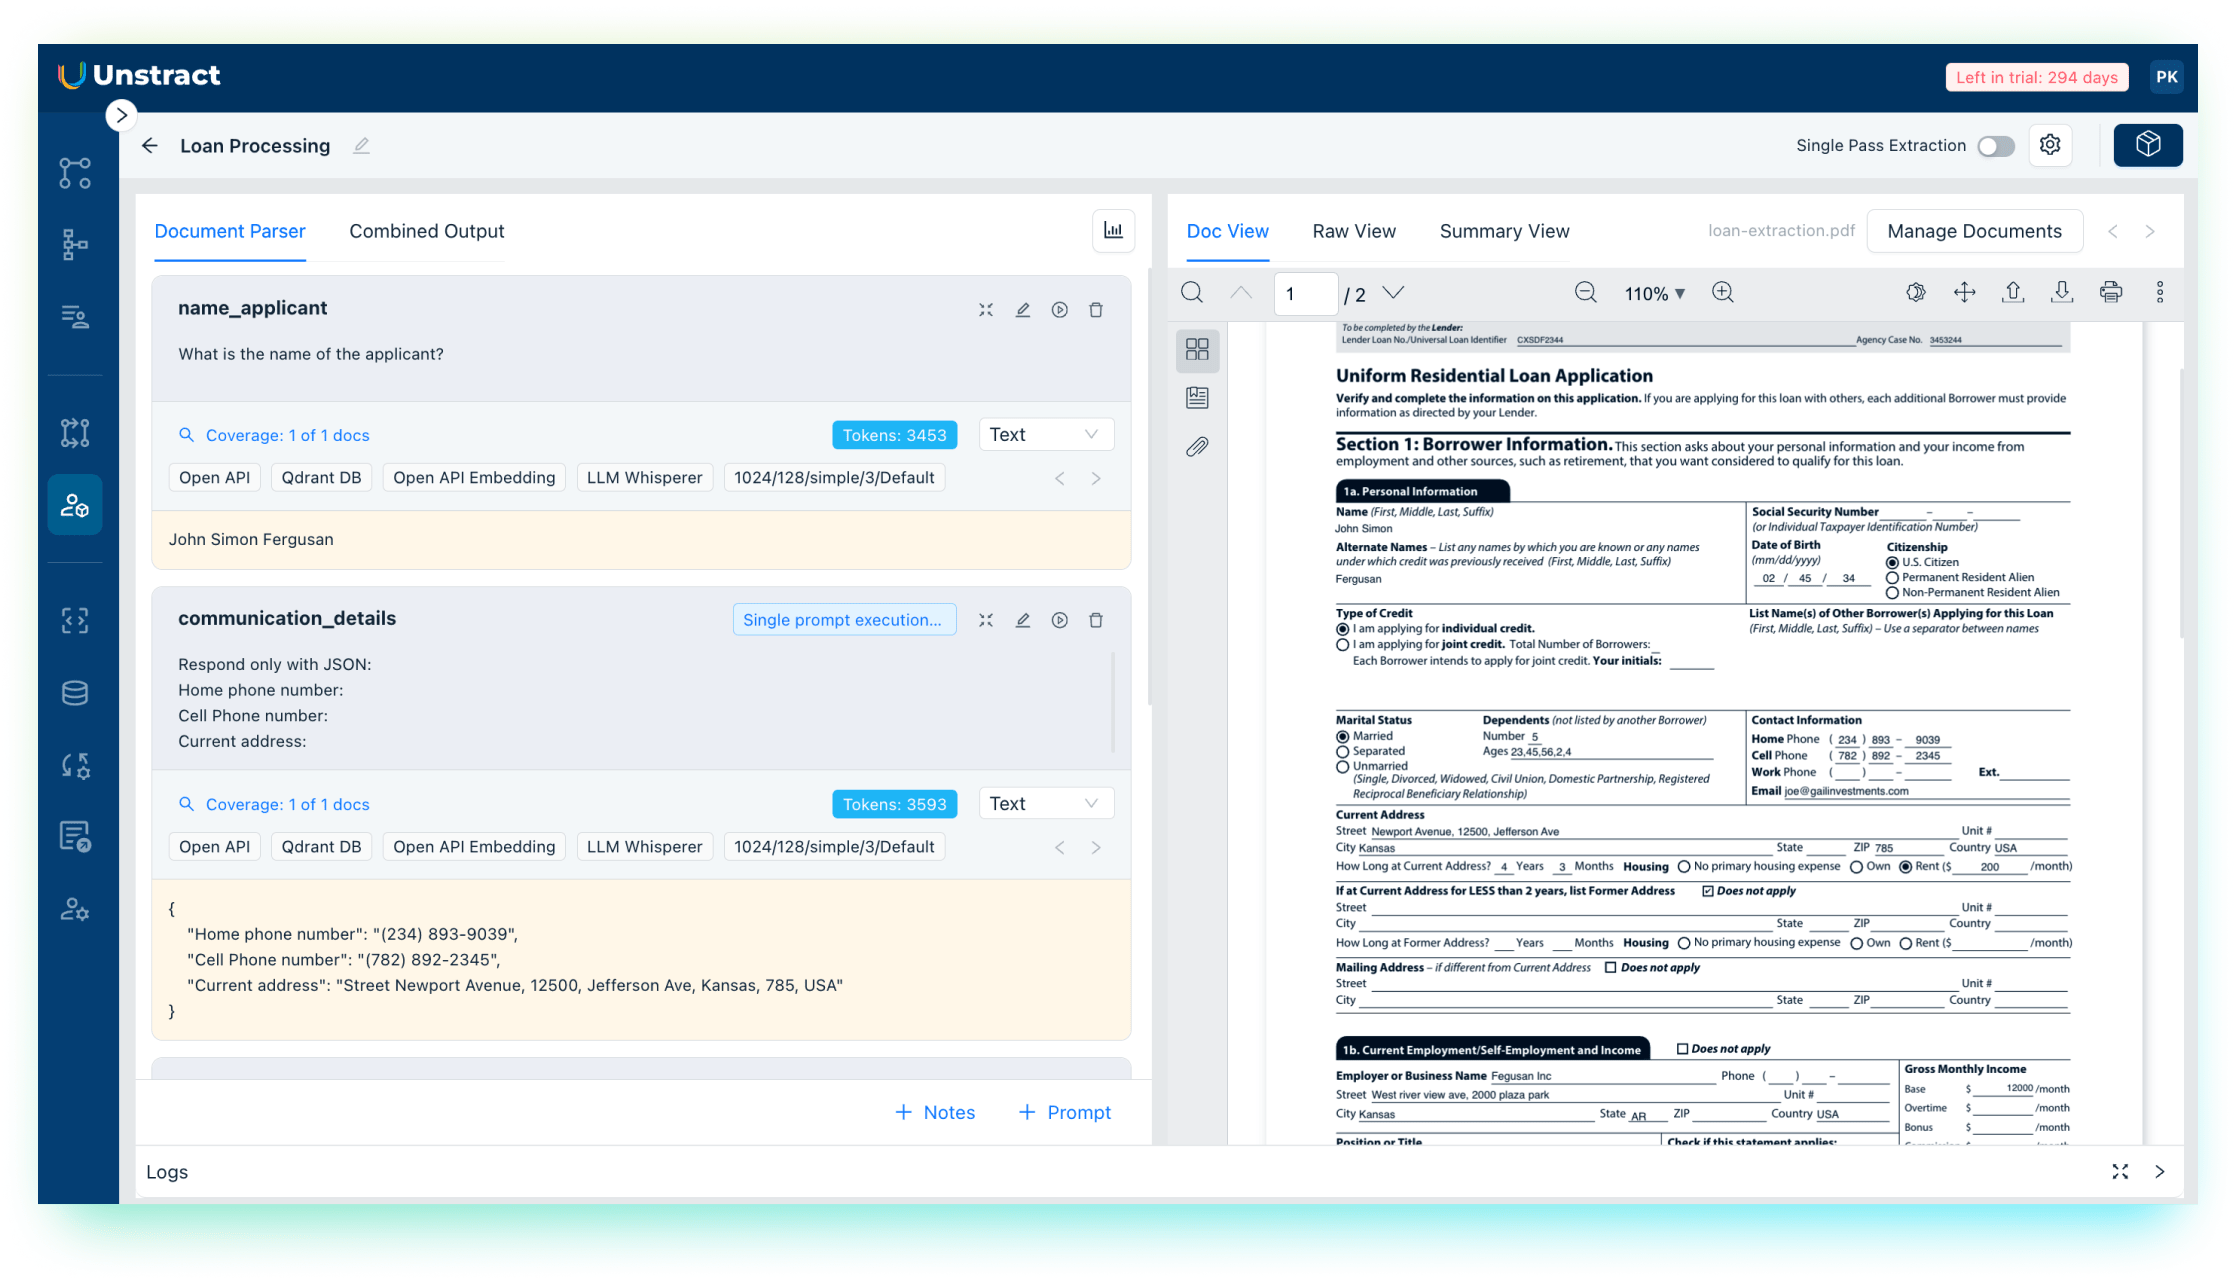Click the Manage Documents button

tap(1974, 231)
